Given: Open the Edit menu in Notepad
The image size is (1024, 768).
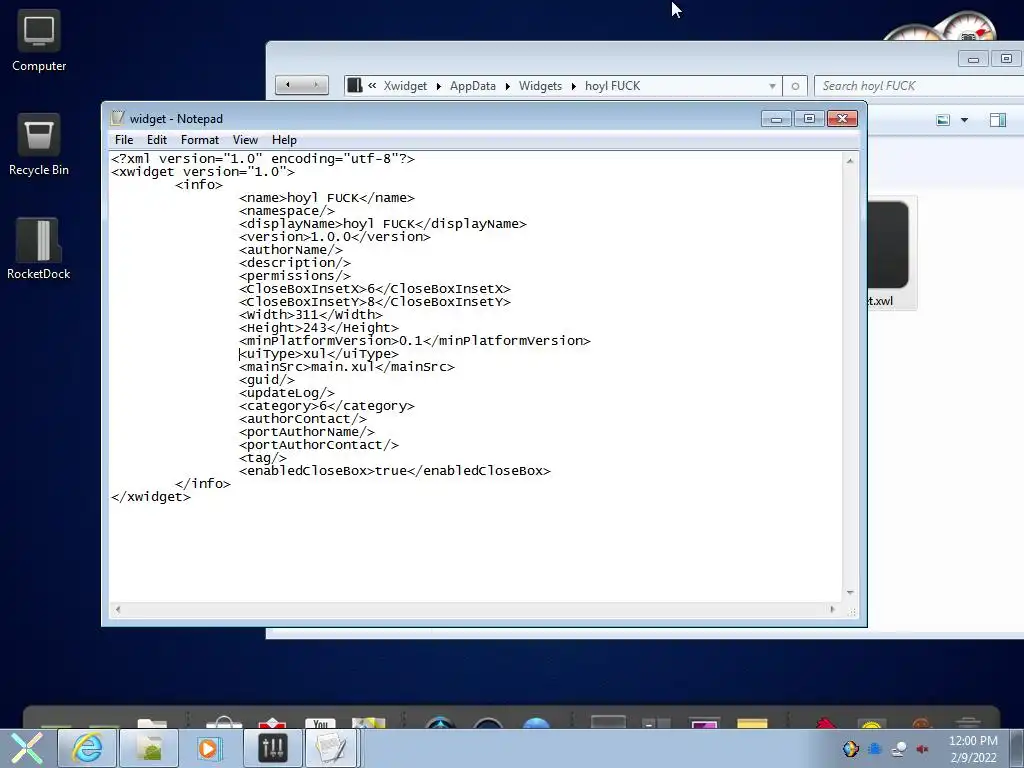Looking at the screenshot, I should [157, 140].
